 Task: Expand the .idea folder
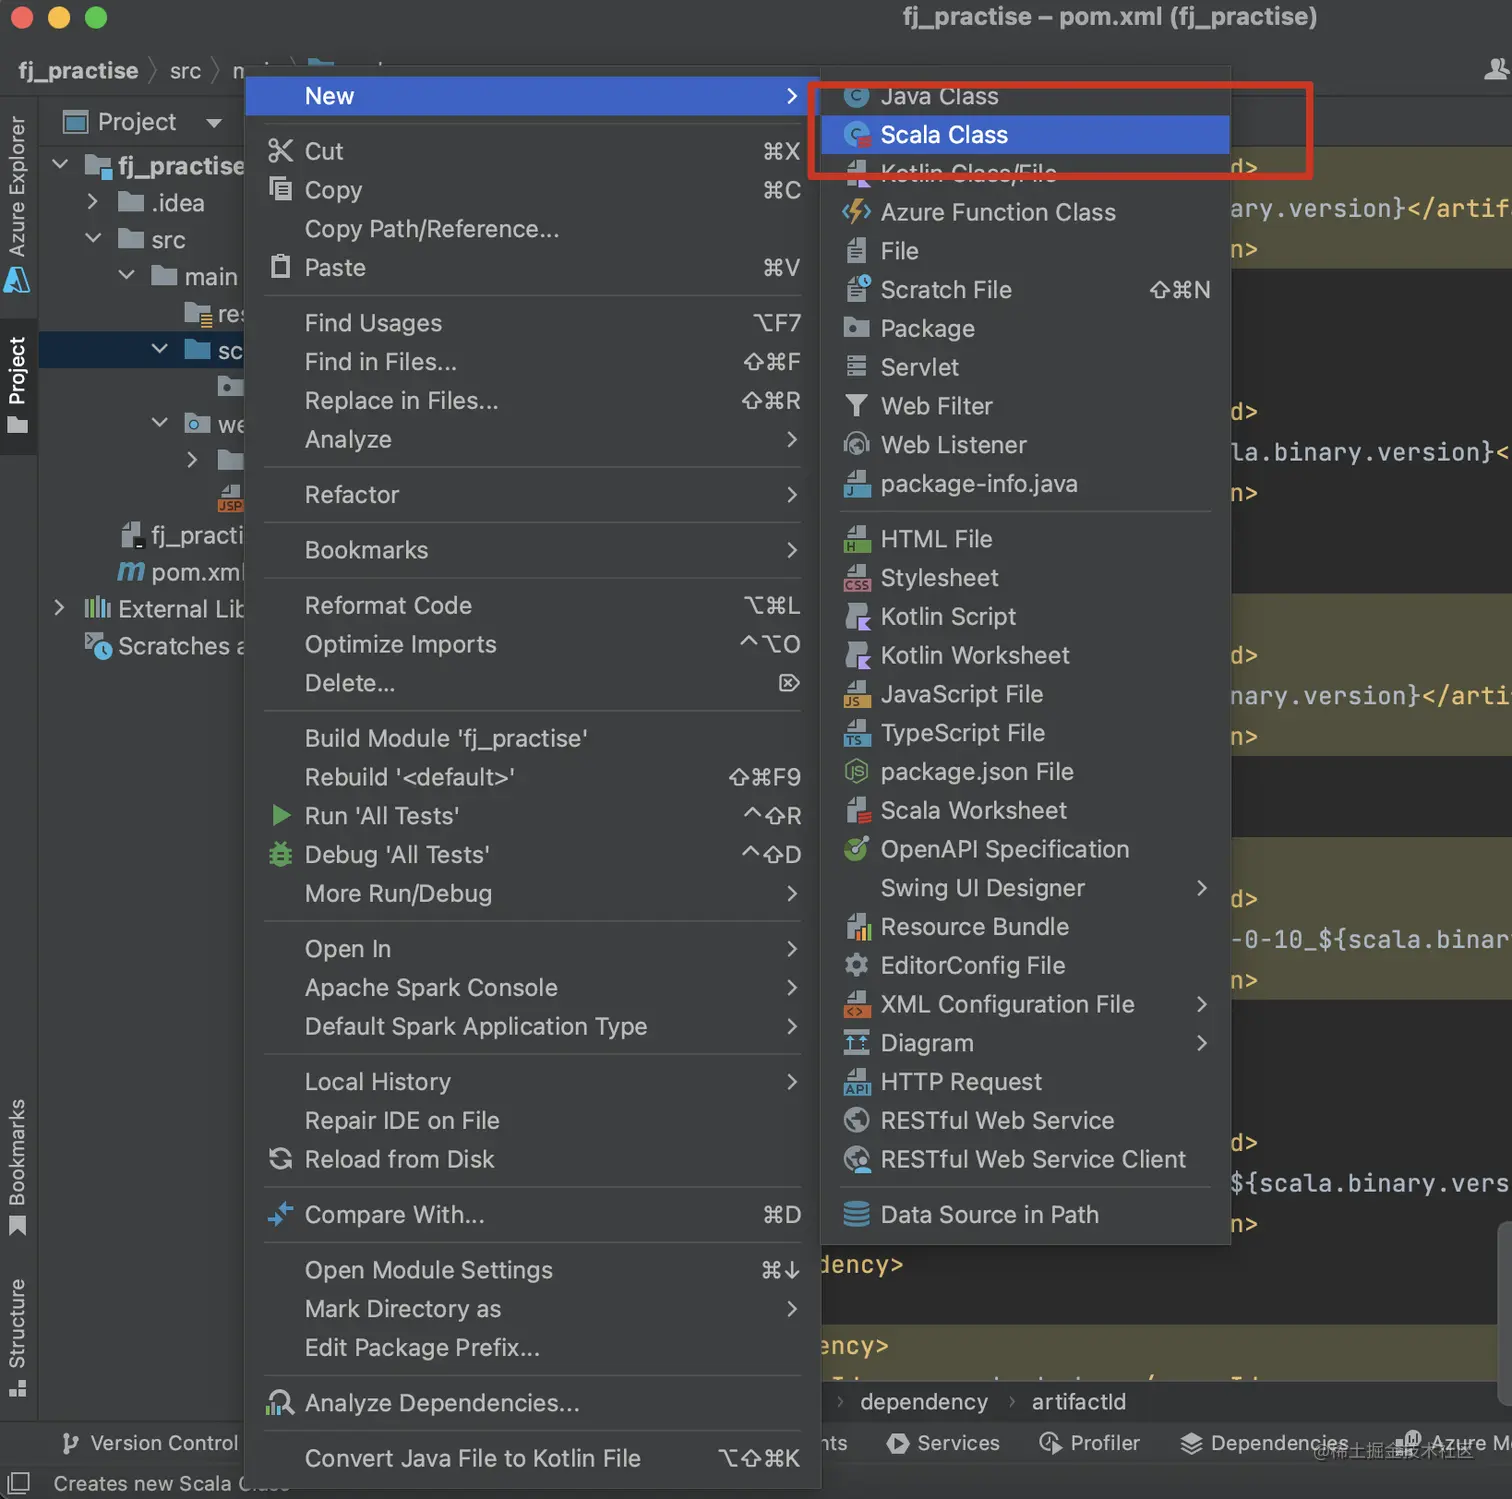coord(93,202)
